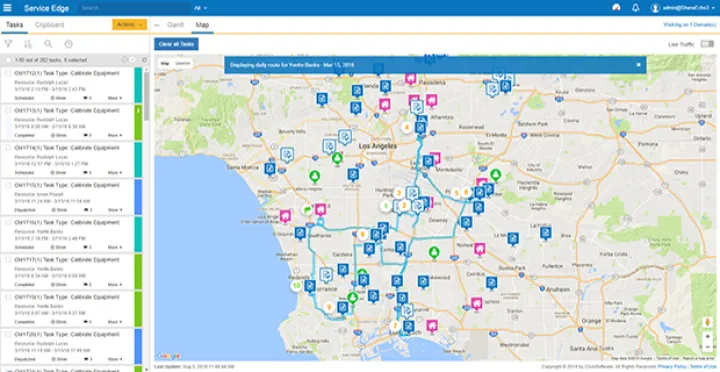Image resolution: width=720 pixels, height=372 pixels.
Task: Click the task list vertical scrollbar
Action: (146, 96)
